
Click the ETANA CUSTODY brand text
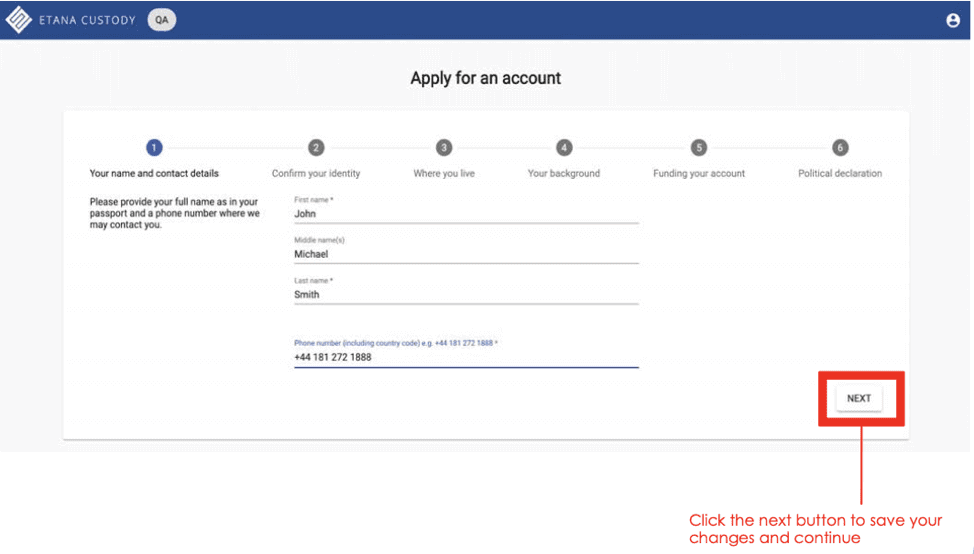tap(87, 20)
